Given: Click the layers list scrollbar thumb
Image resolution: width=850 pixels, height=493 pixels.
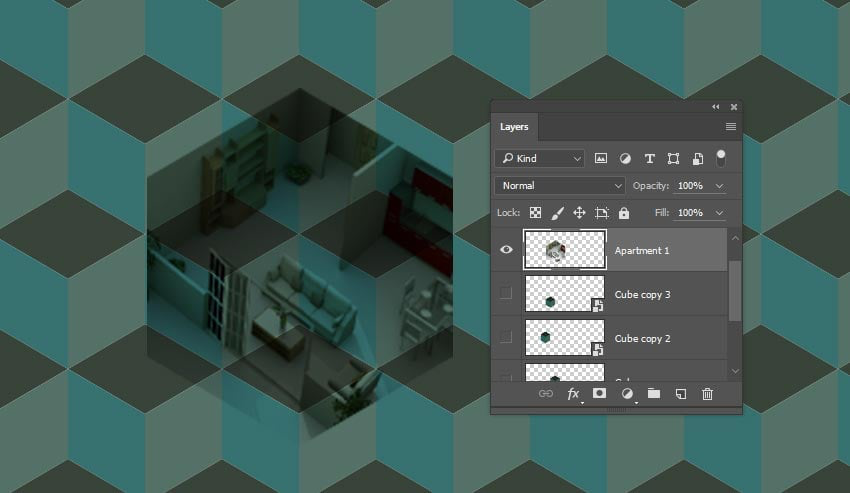Looking at the screenshot, I should 735,291.
